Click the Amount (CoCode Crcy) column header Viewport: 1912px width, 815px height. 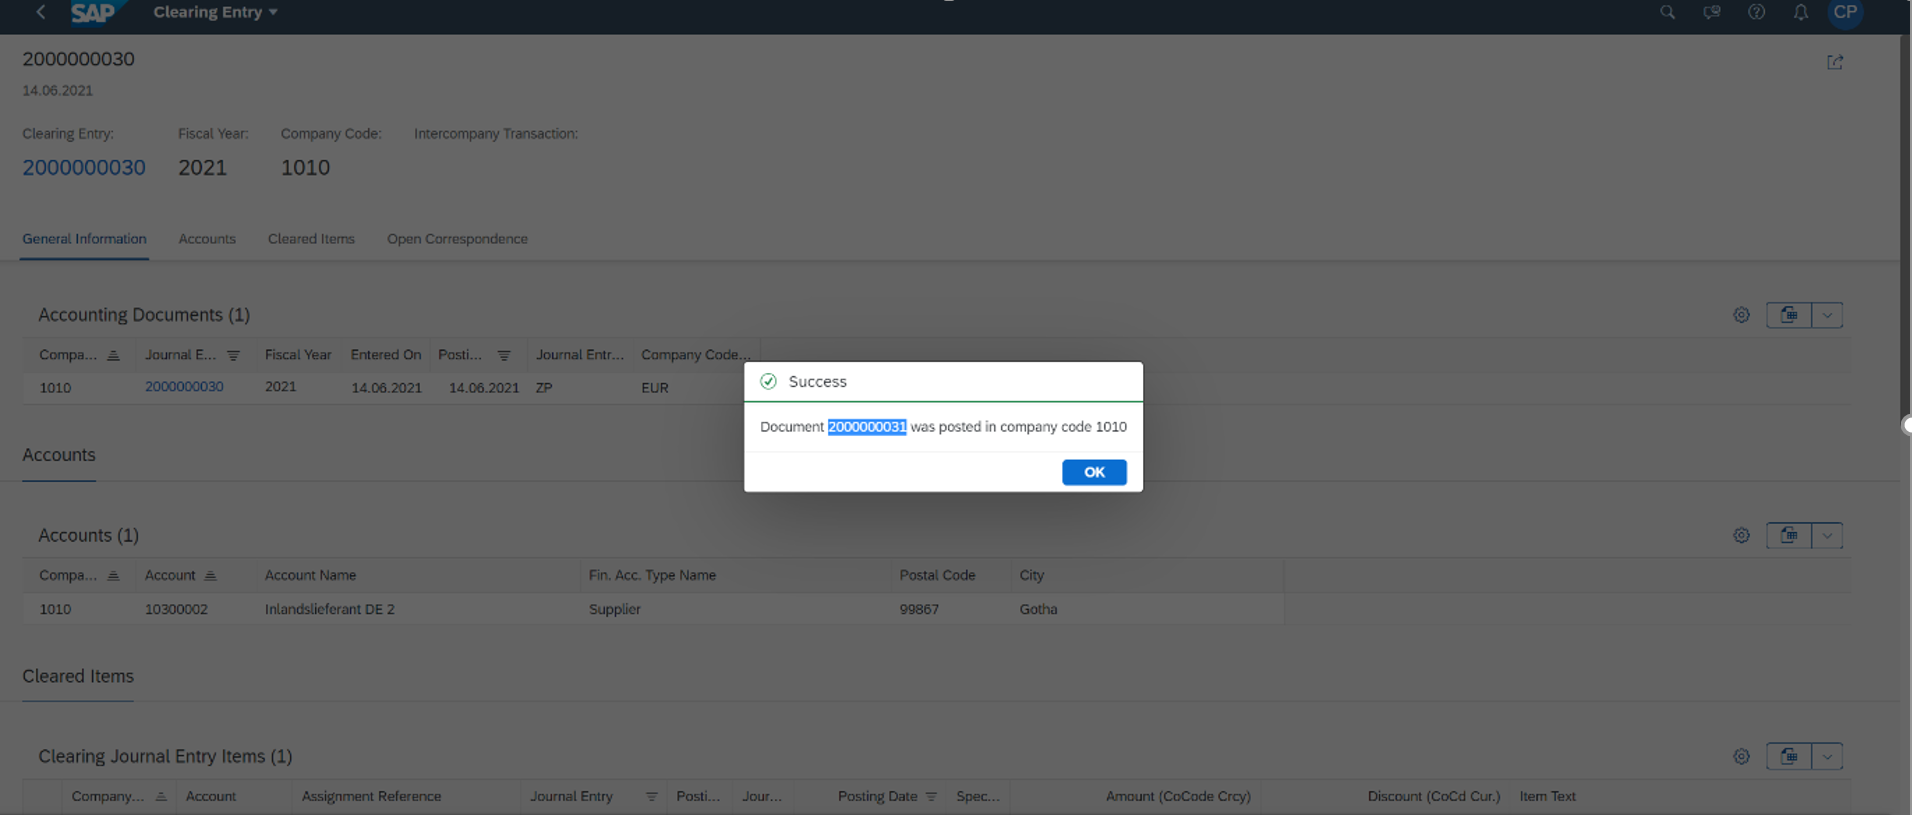click(1178, 797)
